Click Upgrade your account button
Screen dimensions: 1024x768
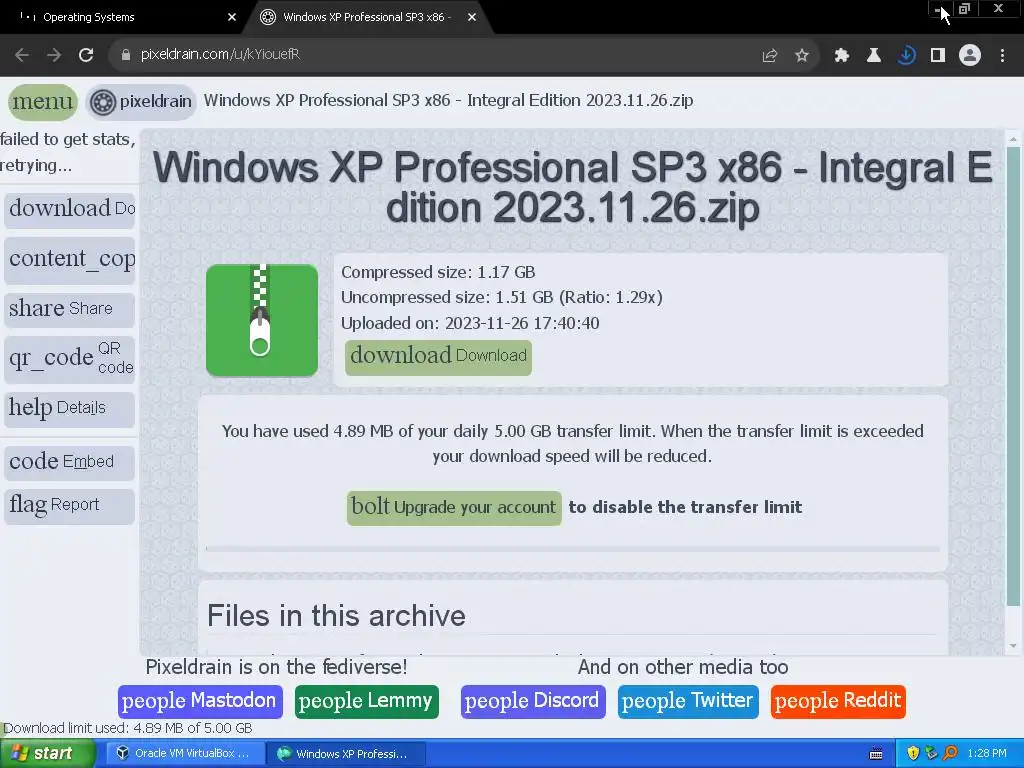(x=454, y=507)
